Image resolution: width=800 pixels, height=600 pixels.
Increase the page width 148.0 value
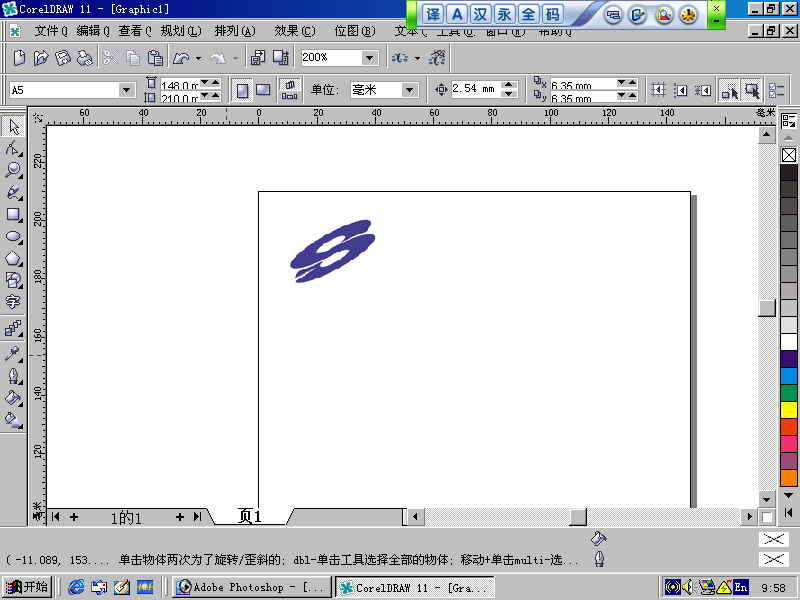(x=215, y=82)
